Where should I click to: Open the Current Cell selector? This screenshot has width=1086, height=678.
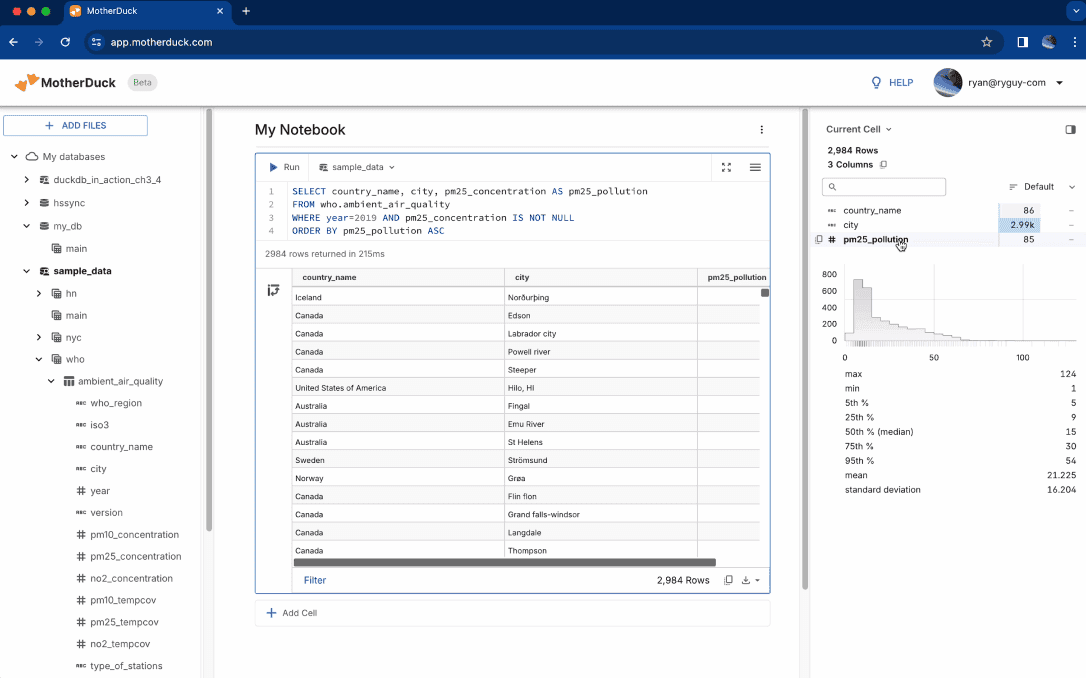[x=859, y=129]
